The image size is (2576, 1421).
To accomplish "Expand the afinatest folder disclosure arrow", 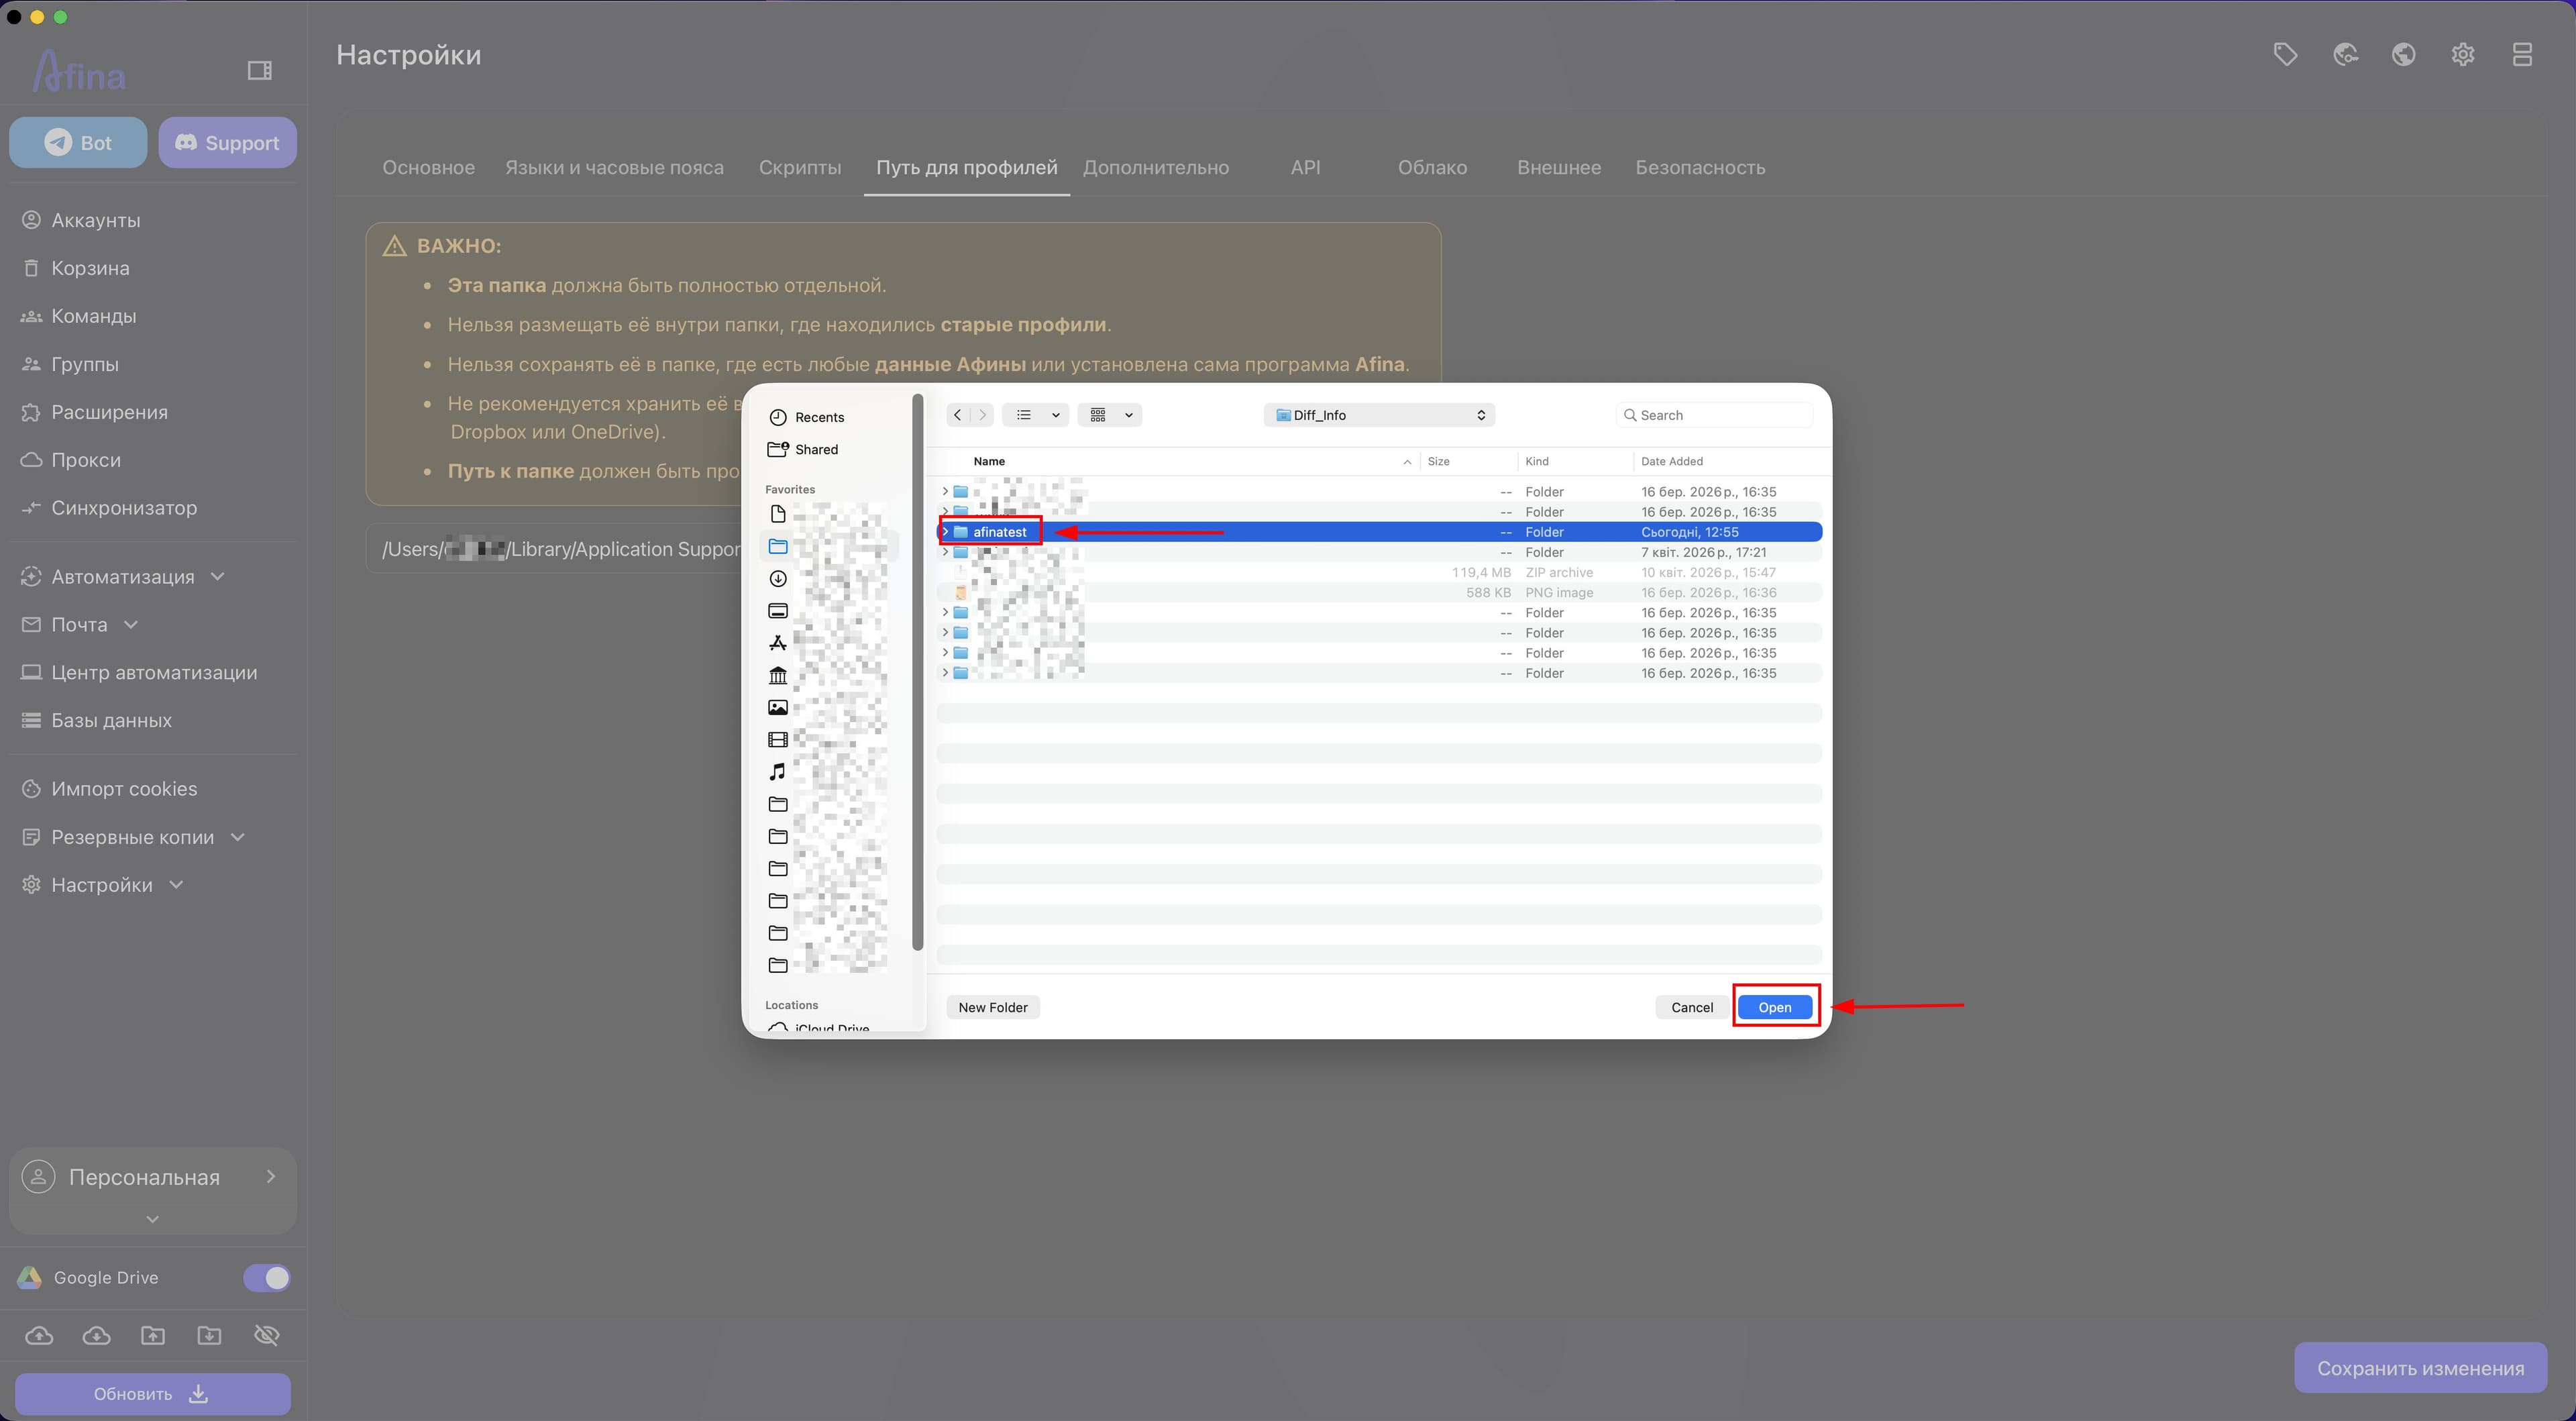I will [945, 532].
